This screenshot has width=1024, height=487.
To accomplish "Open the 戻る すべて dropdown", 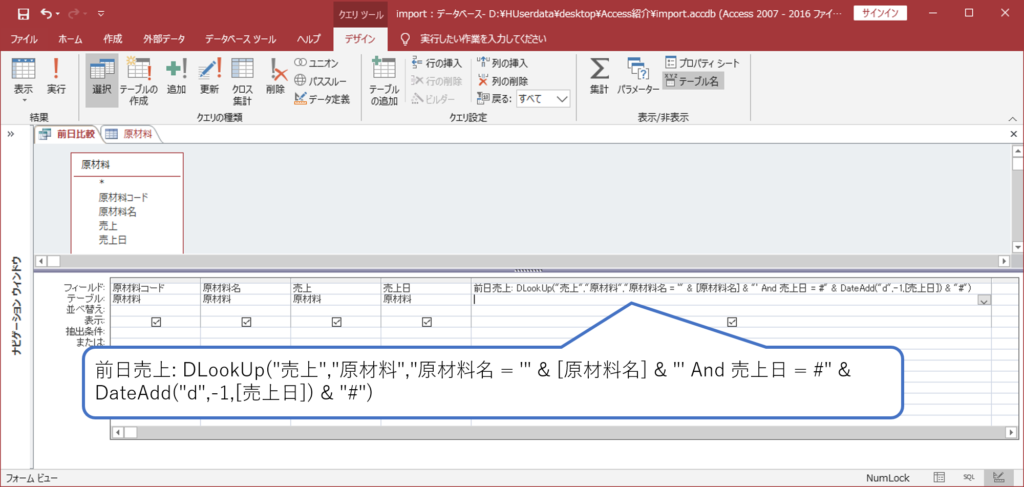I will [563, 99].
